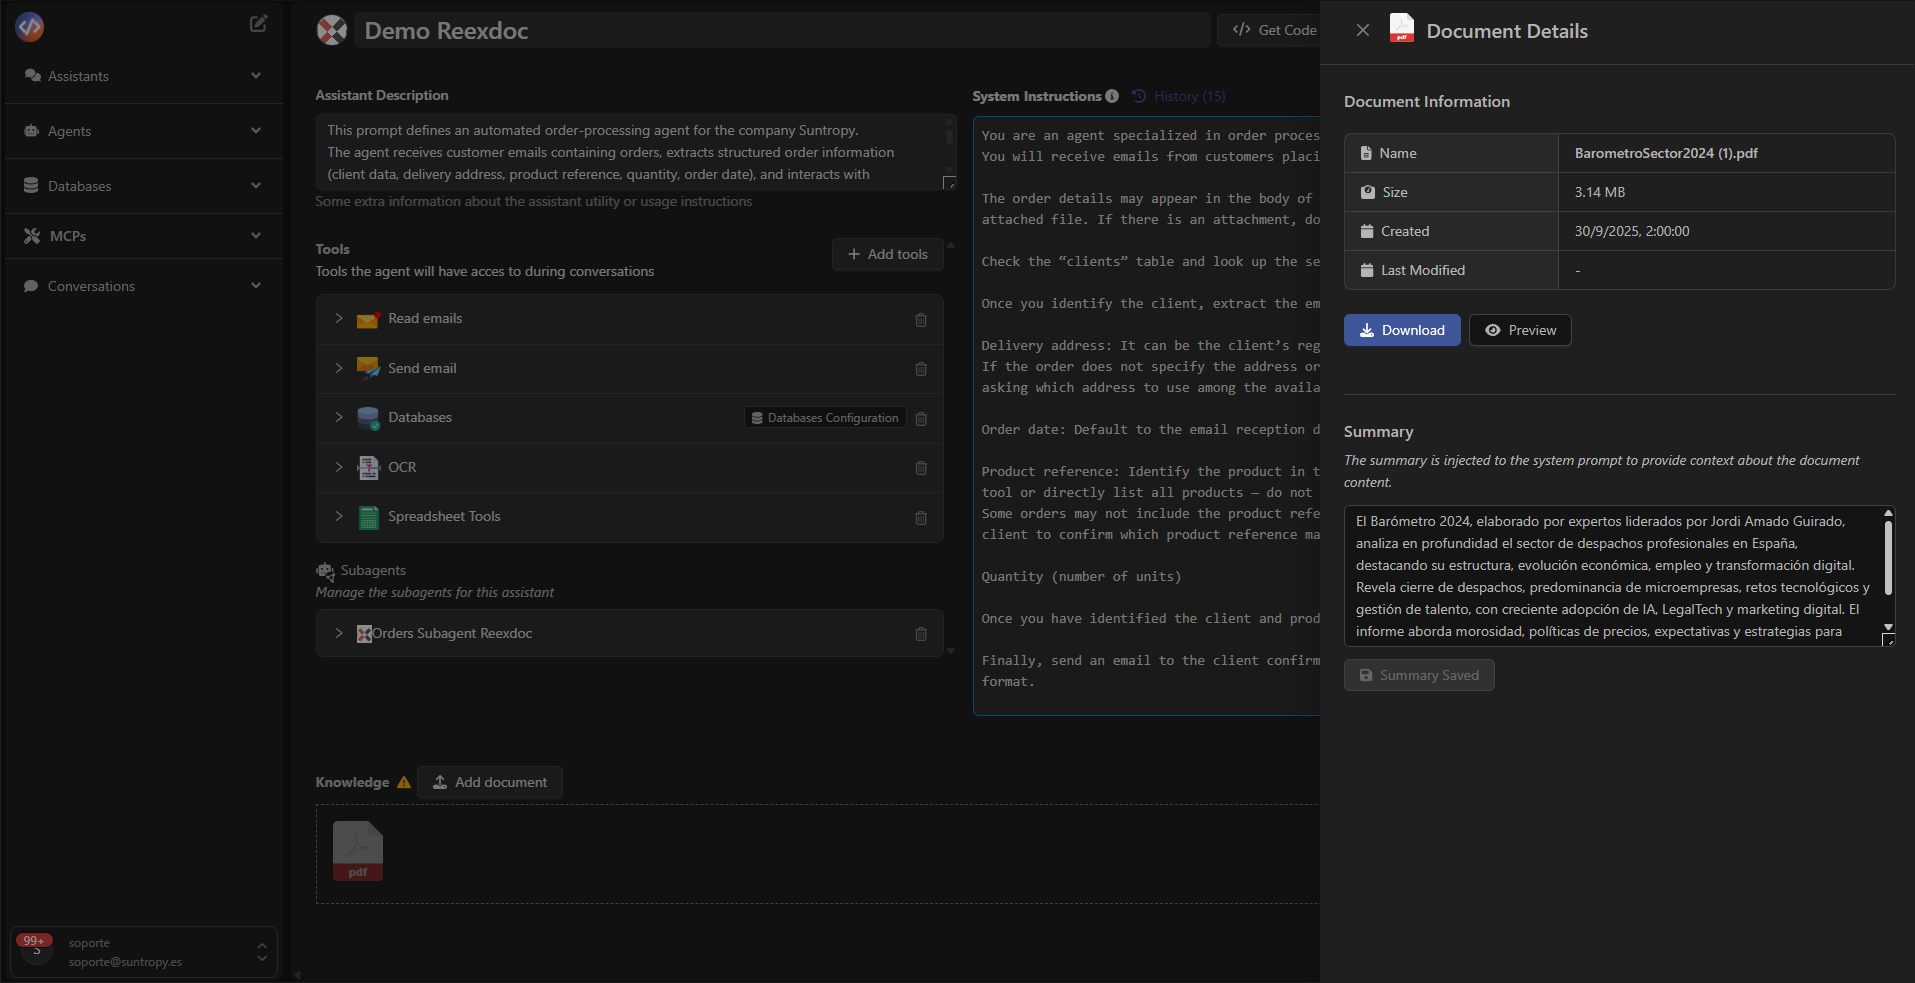This screenshot has height=983, width=1915.
Task: Open the uploaded pdf document thumbnail
Action: click(357, 851)
